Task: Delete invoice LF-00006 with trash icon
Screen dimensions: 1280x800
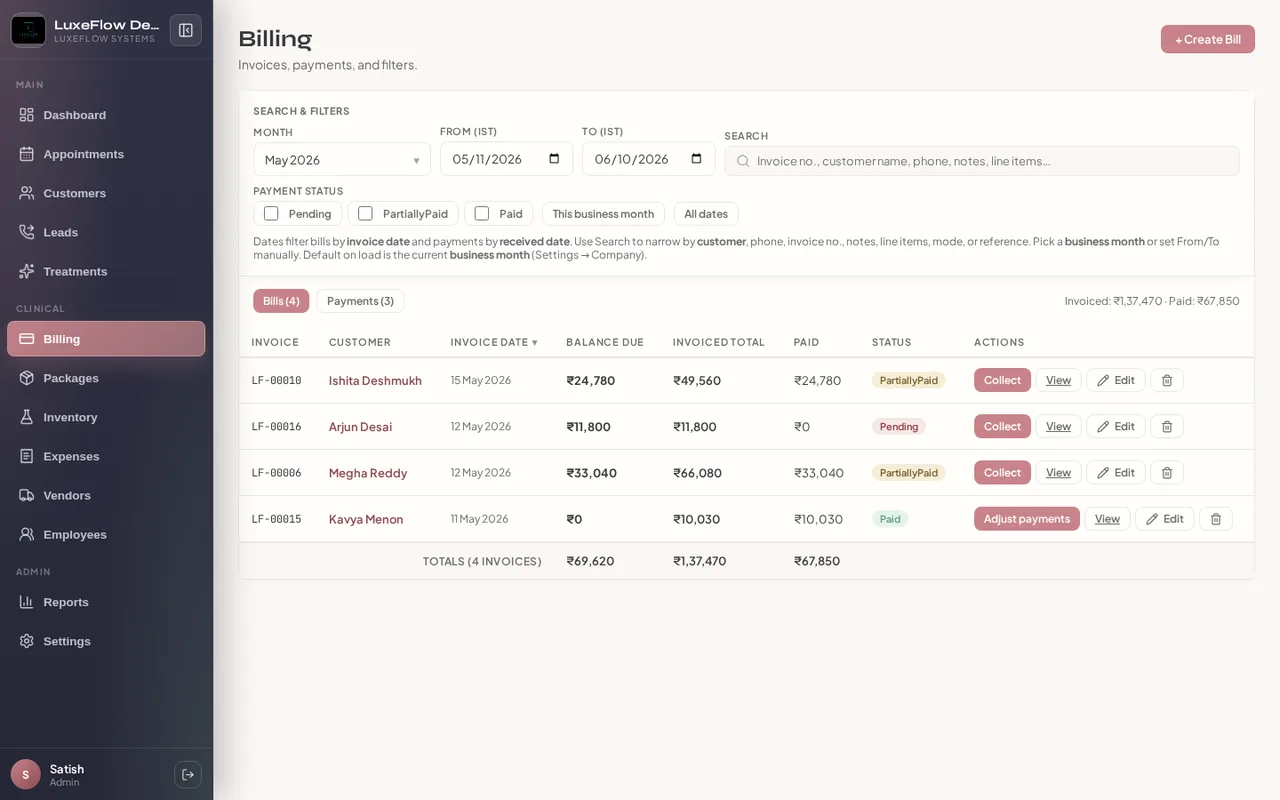Action: pos(1167,472)
